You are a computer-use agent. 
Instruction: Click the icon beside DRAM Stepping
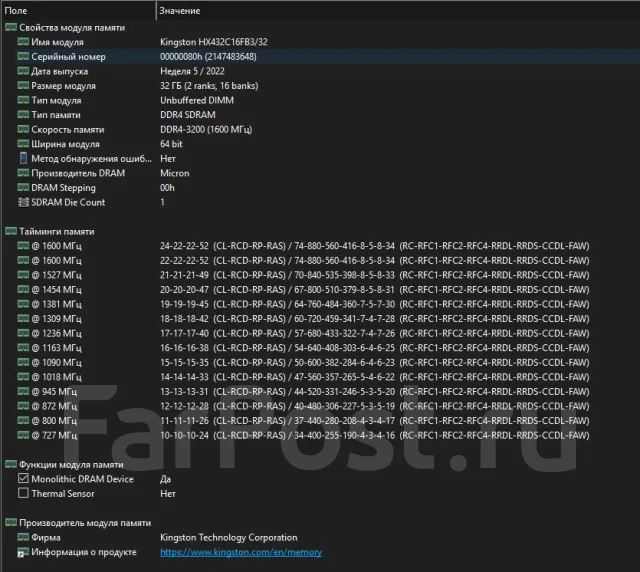pos(23,187)
